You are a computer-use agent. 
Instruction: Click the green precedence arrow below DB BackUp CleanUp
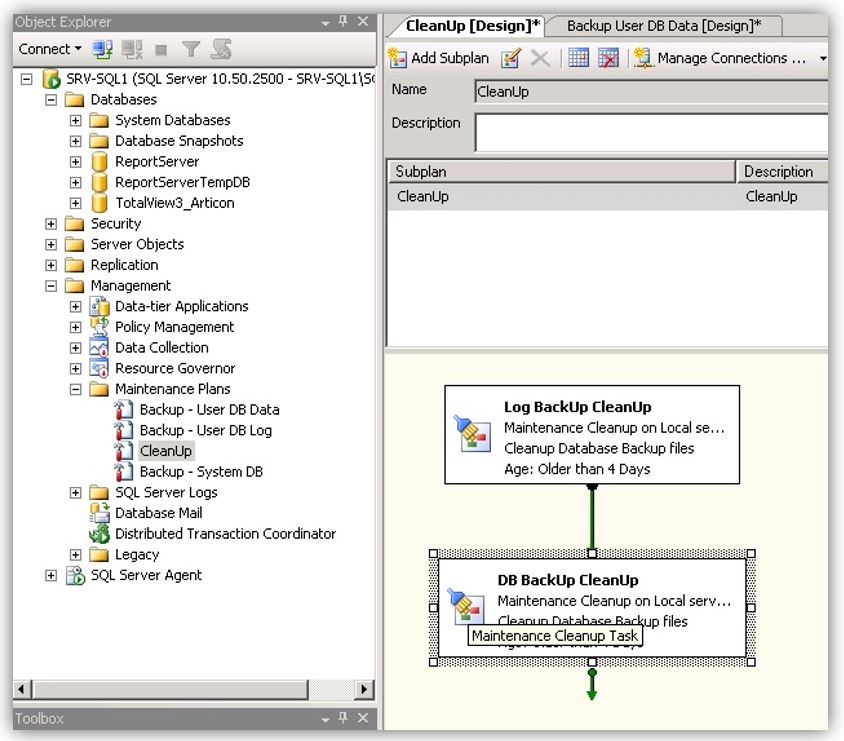pyautogui.click(x=592, y=684)
